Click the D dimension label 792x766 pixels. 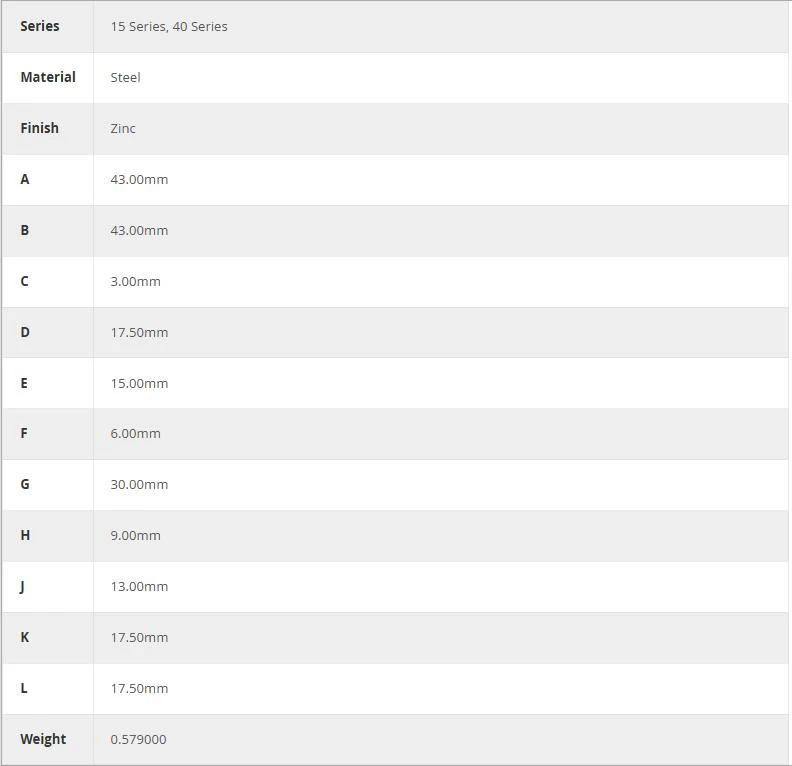tap(25, 332)
